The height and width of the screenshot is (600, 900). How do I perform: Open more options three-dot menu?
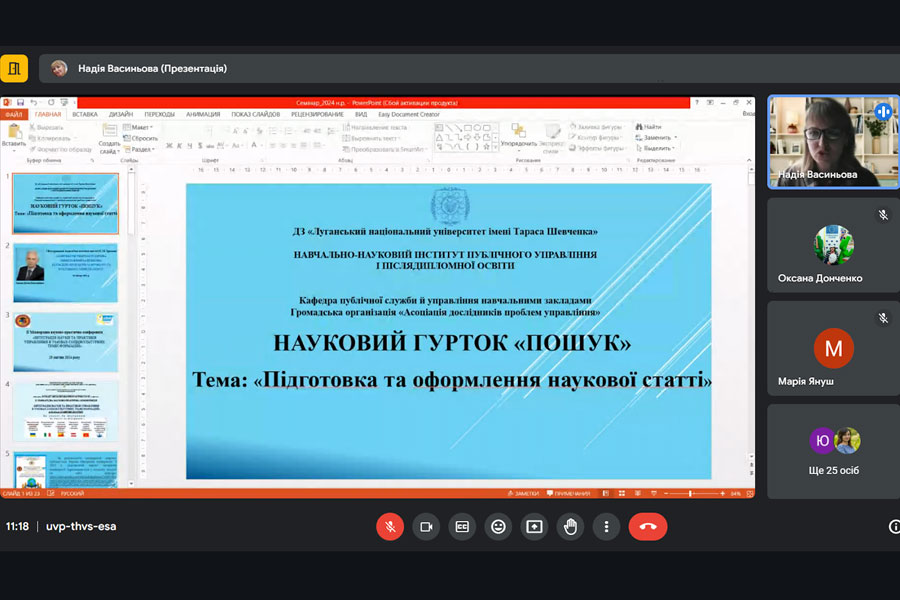pyautogui.click(x=606, y=526)
